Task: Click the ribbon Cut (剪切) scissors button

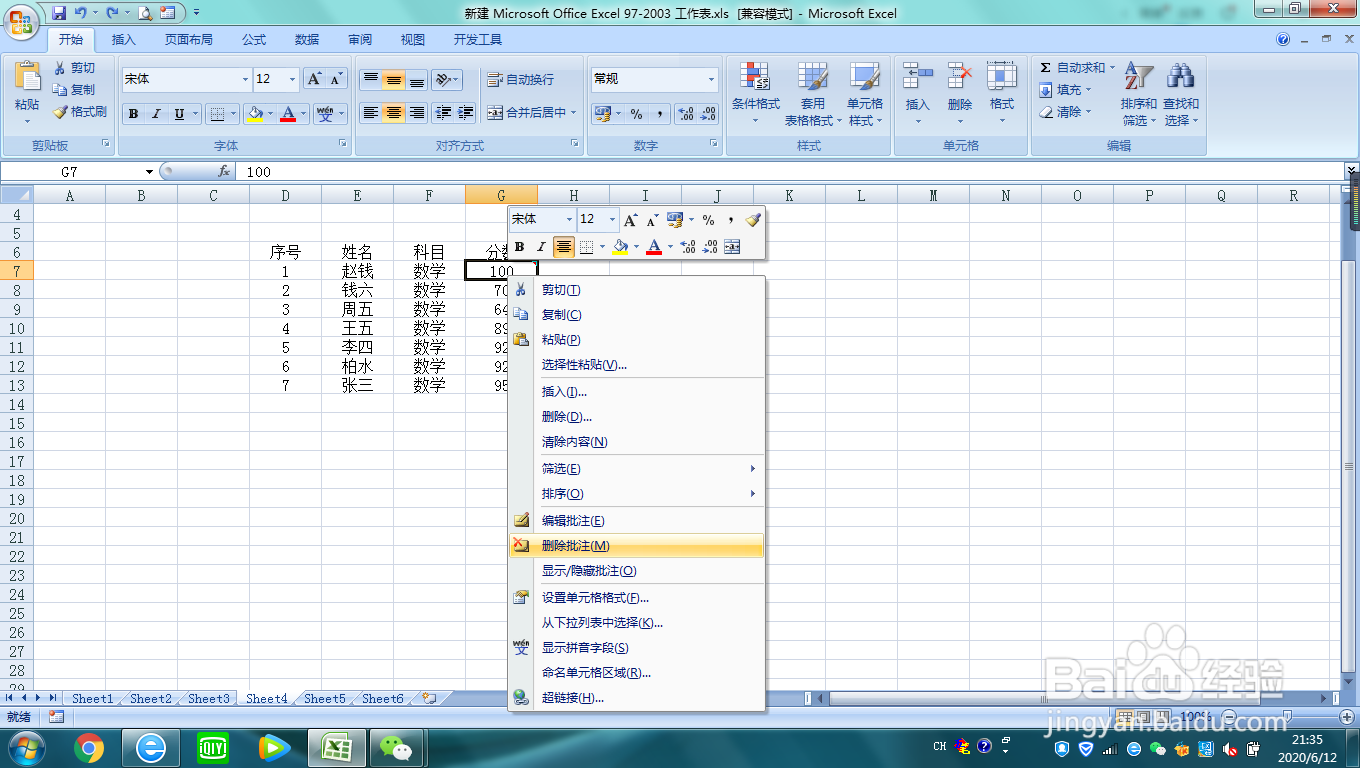Action: pyautogui.click(x=75, y=68)
